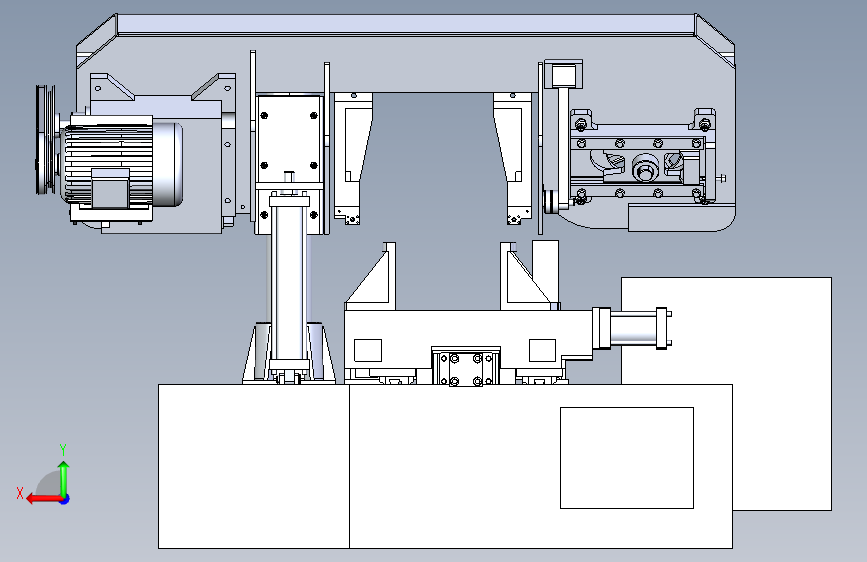Select the horizontal clamping cylinder on the vise
Screen dimensions: 867x562
pos(632,327)
